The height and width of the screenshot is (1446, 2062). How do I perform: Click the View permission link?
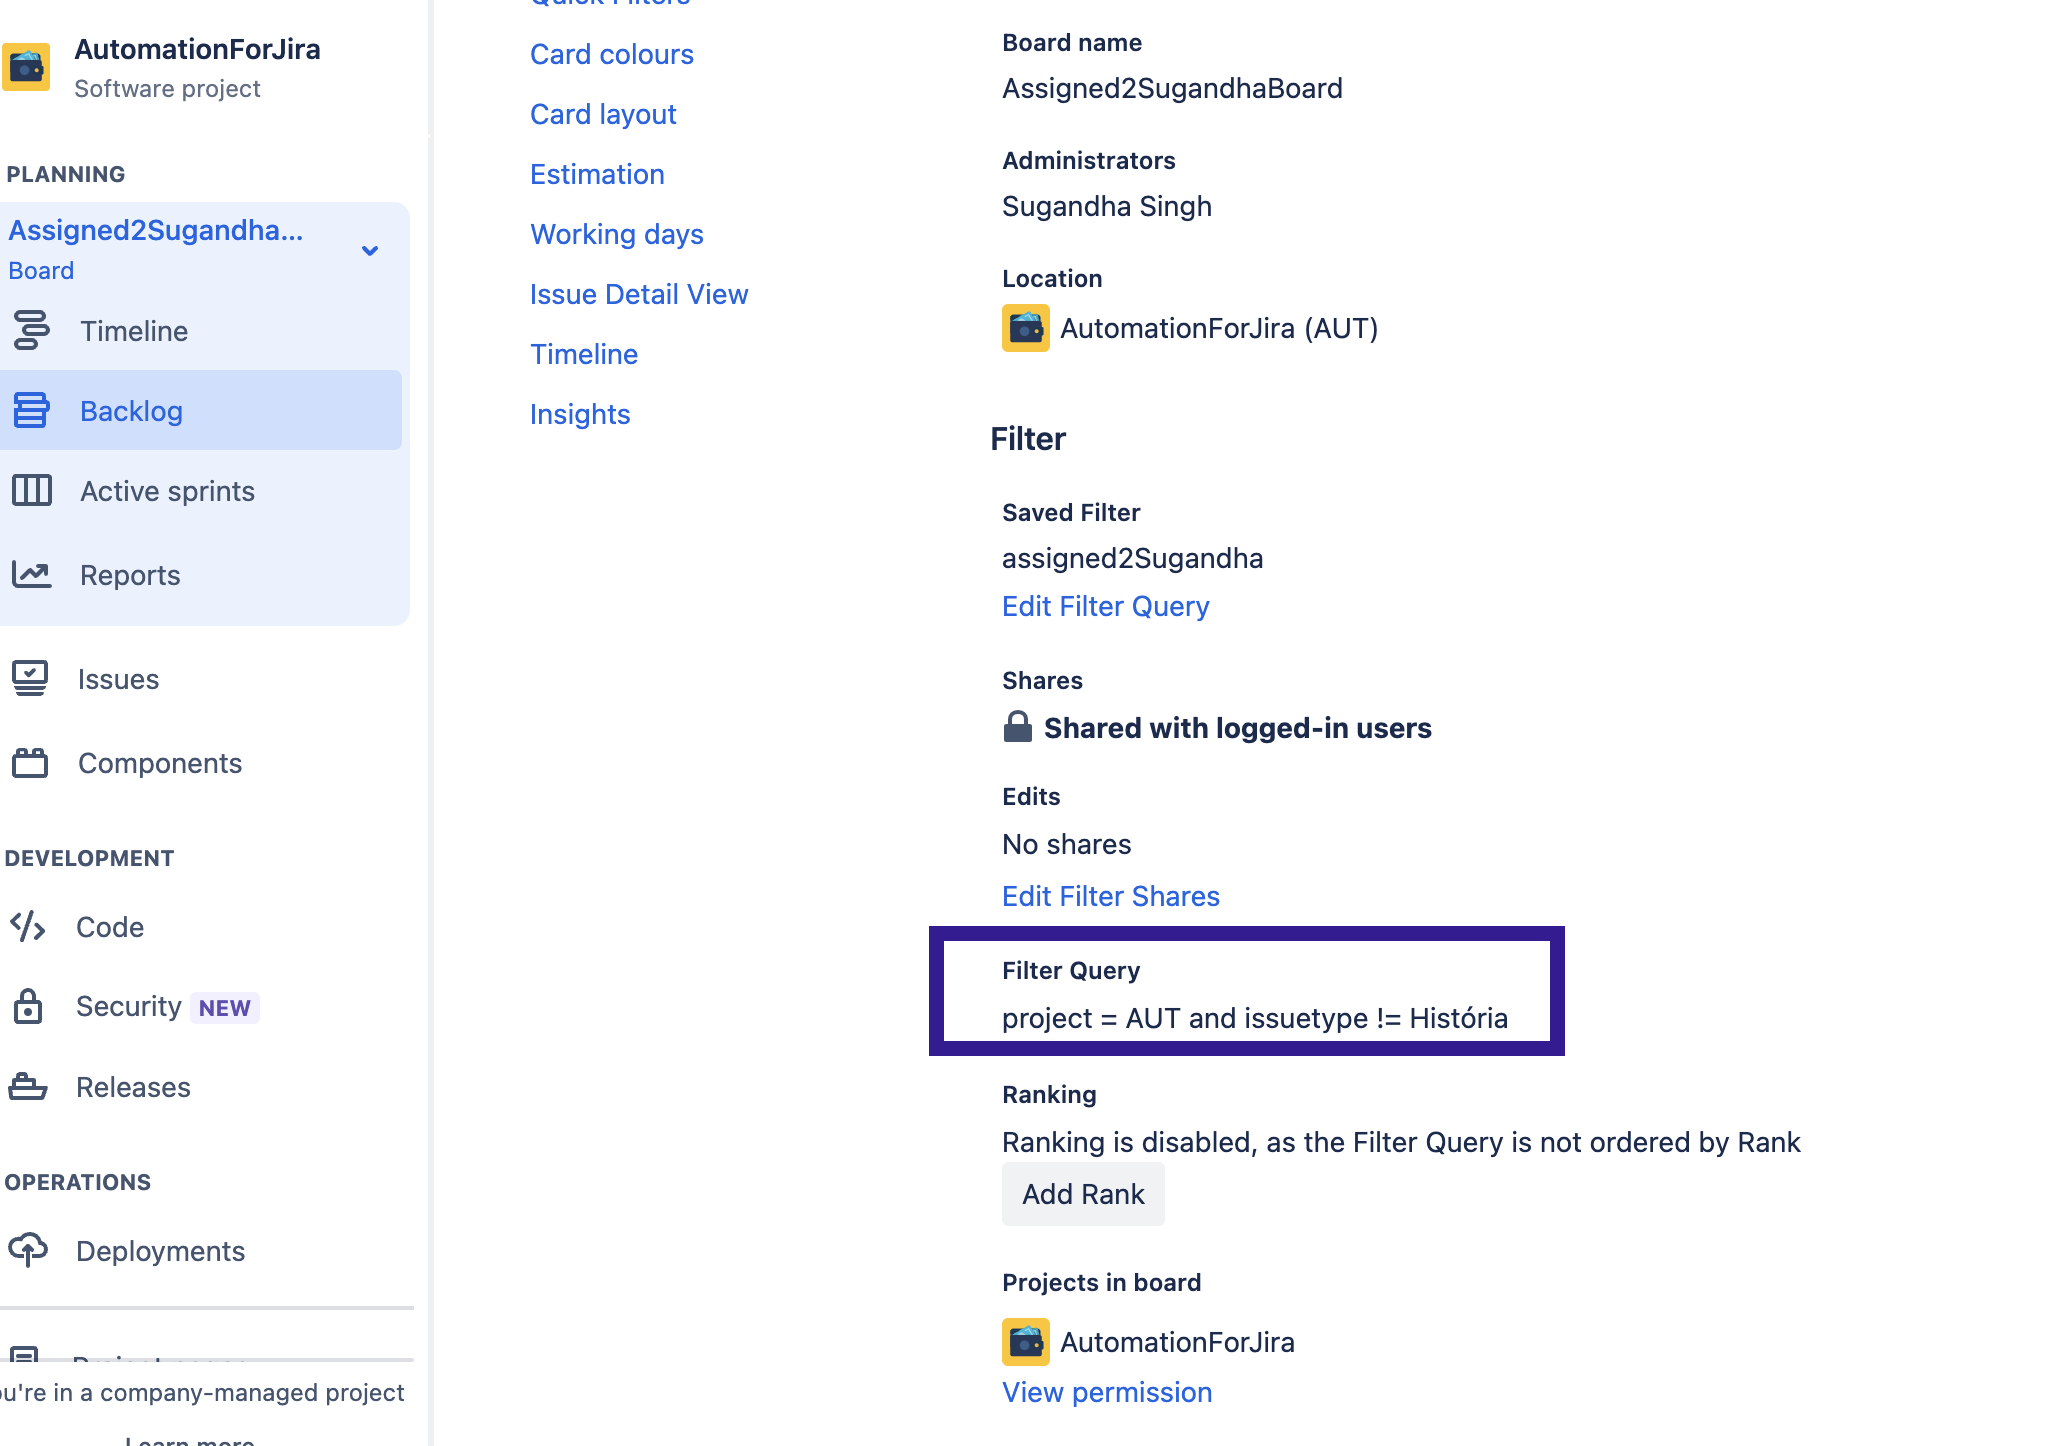point(1106,1392)
